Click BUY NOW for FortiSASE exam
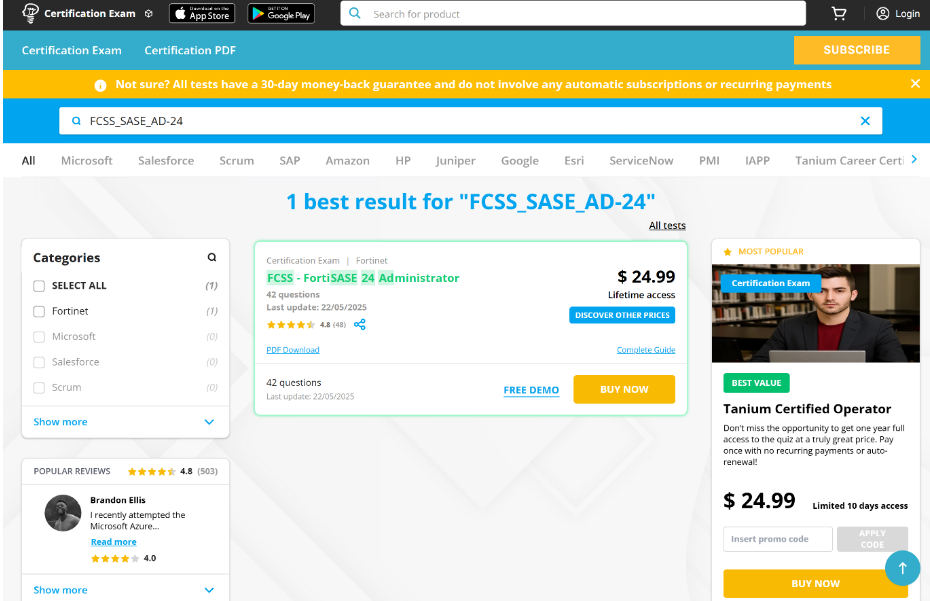Viewport: 930px width, 601px height. (624, 389)
